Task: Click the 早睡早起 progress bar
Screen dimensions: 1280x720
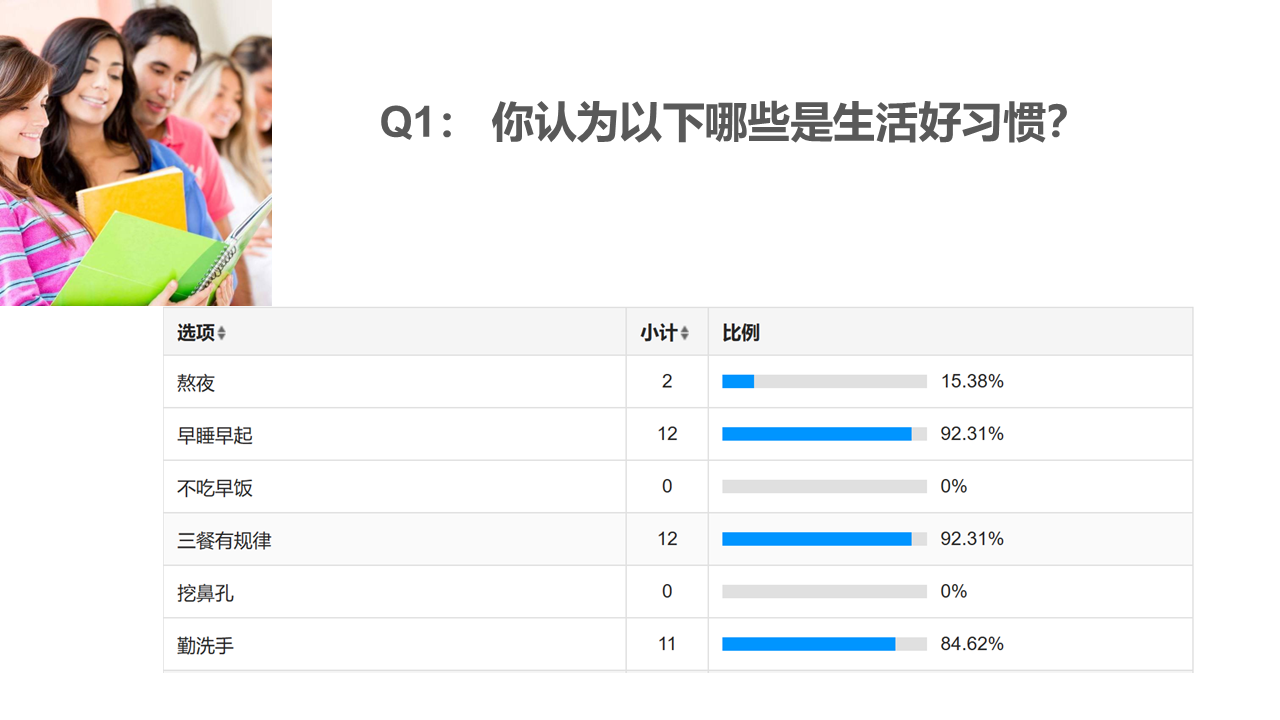Action: pyautogui.click(x=824, y=434)
